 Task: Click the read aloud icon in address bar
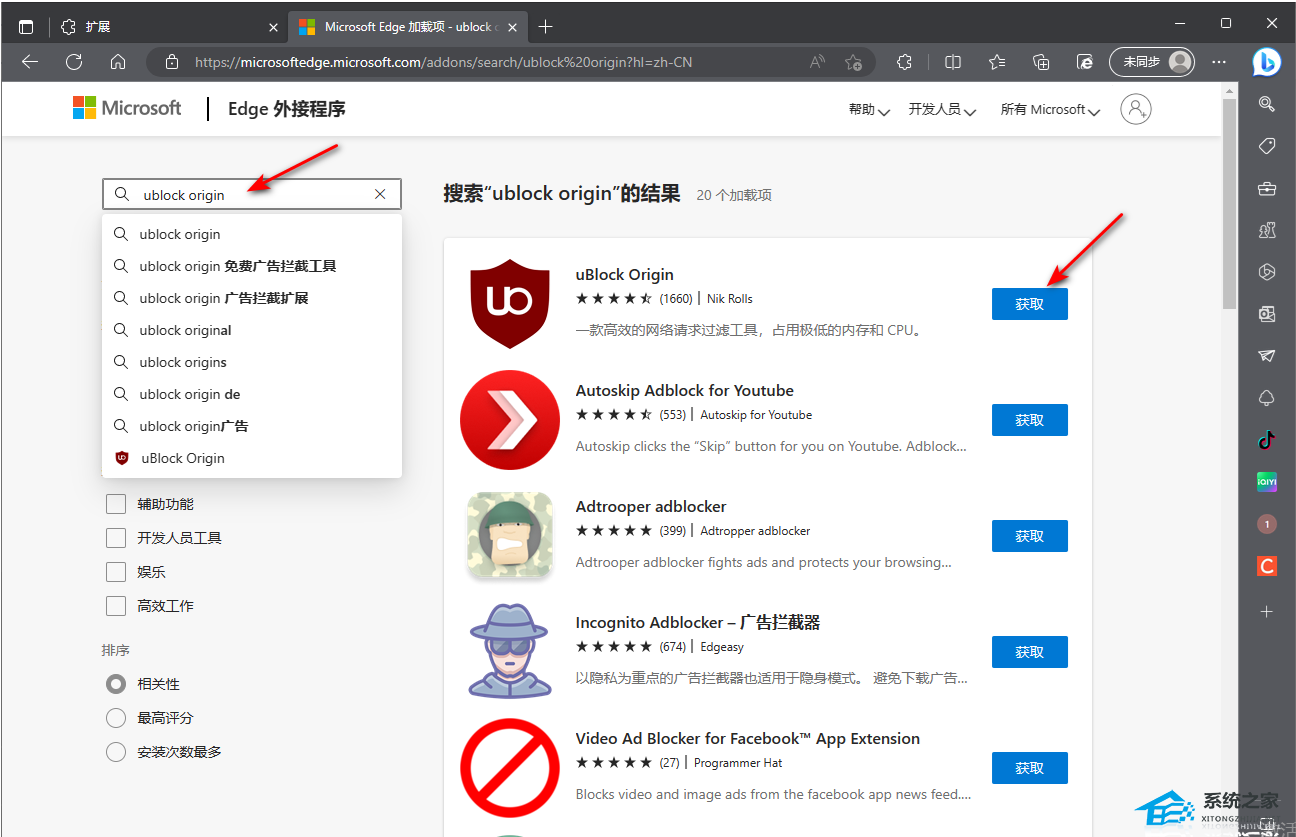(818, 62)
